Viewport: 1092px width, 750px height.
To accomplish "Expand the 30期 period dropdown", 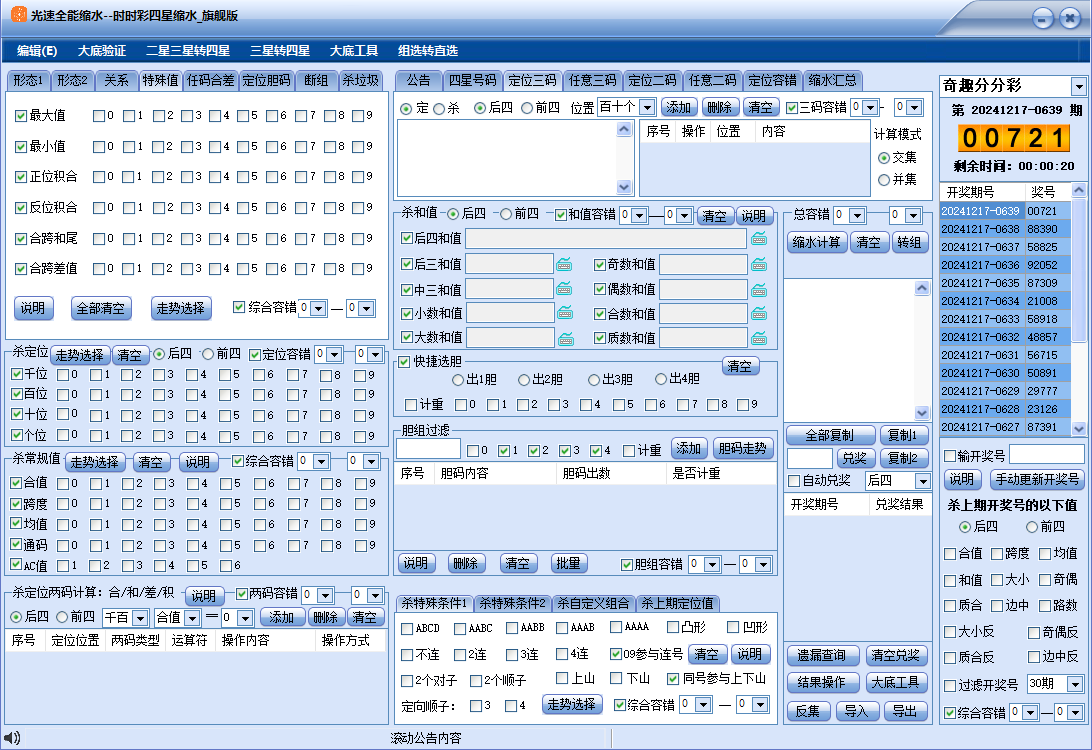I will tap(1075, 685).
